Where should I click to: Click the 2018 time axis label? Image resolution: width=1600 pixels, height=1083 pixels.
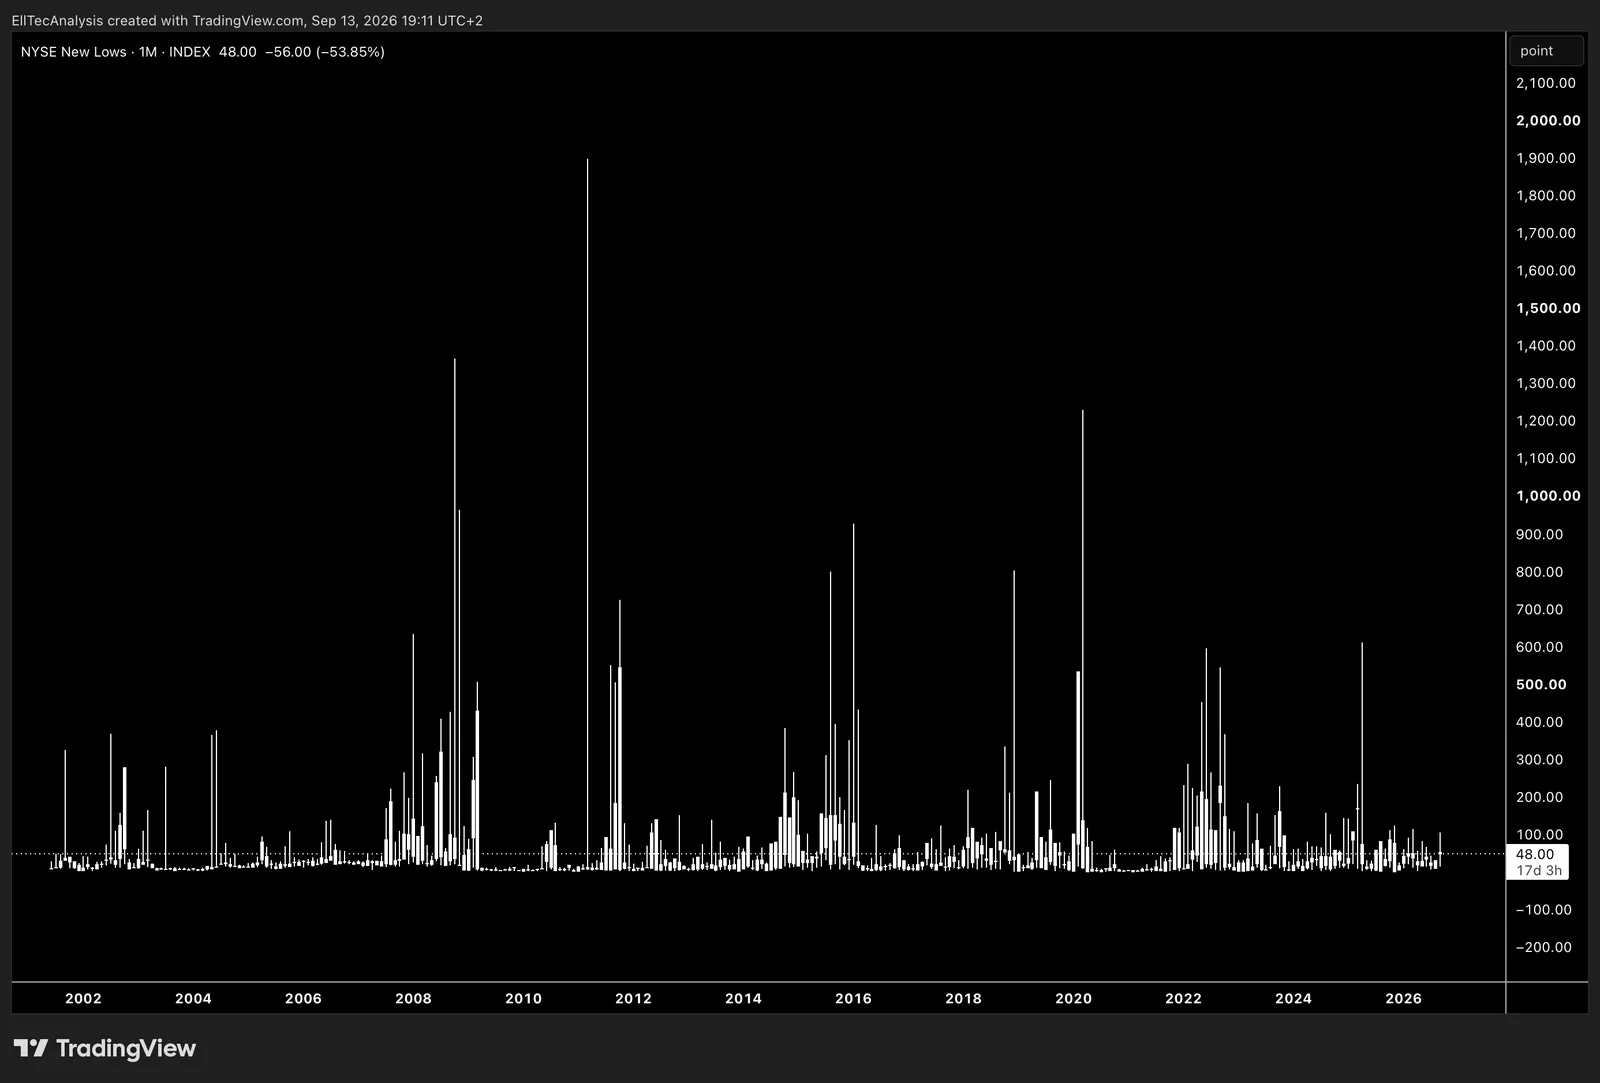pos(963,998)
